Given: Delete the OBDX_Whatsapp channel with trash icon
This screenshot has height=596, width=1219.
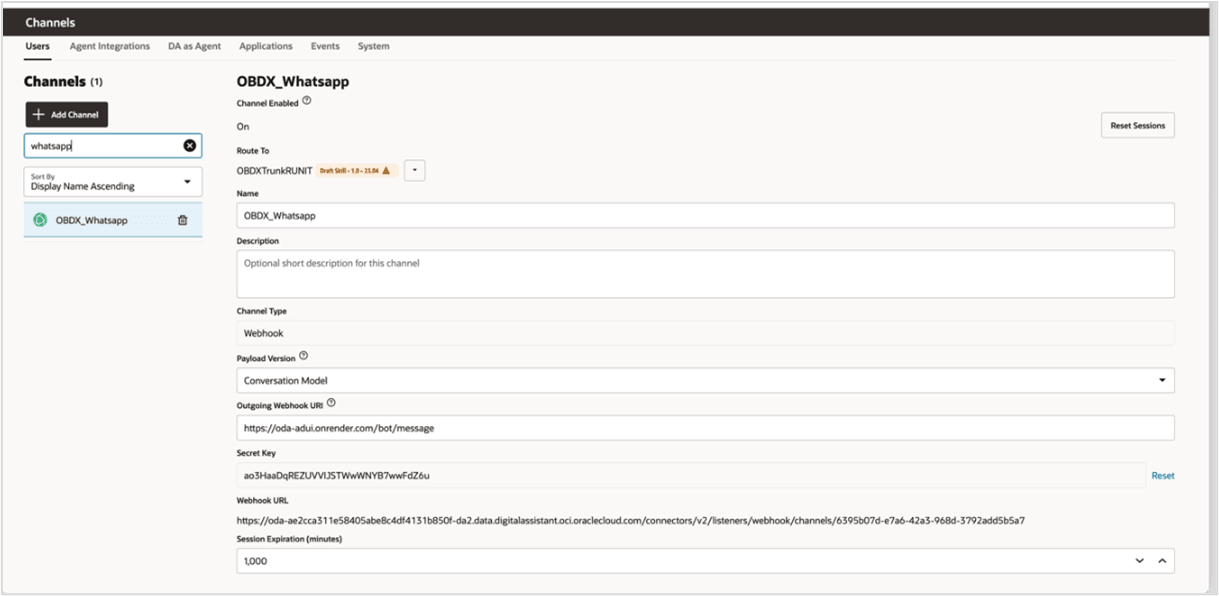Looking at the screenshot, I should (x=182, y=220).
